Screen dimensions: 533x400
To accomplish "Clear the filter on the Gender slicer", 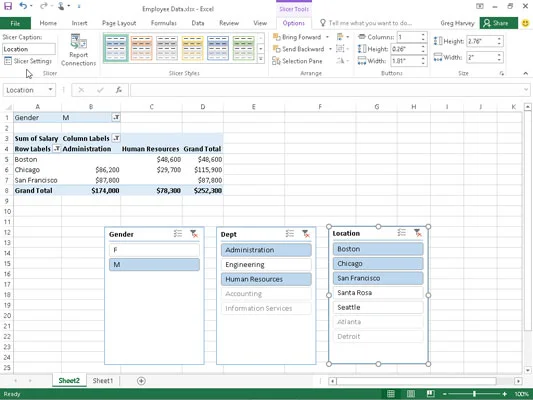I will pos(194,233).
